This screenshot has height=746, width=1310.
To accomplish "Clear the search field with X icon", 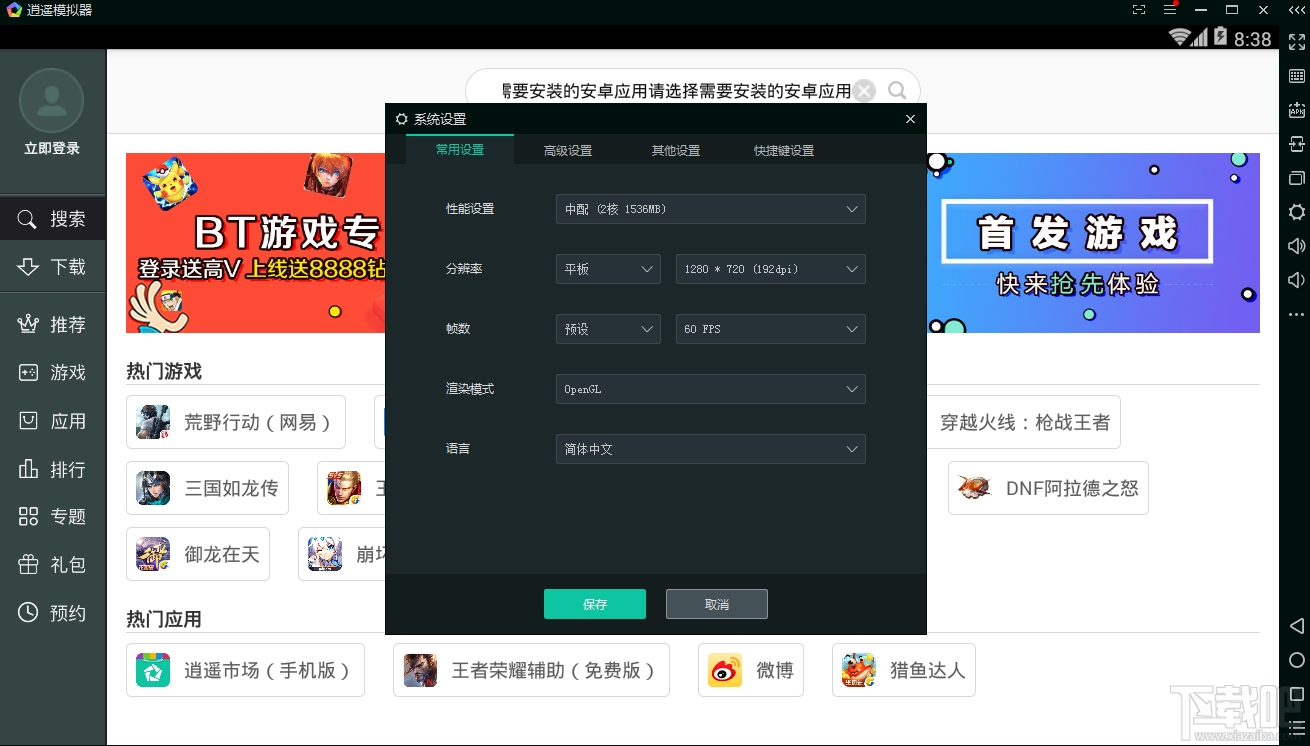I will pos(865,91).
